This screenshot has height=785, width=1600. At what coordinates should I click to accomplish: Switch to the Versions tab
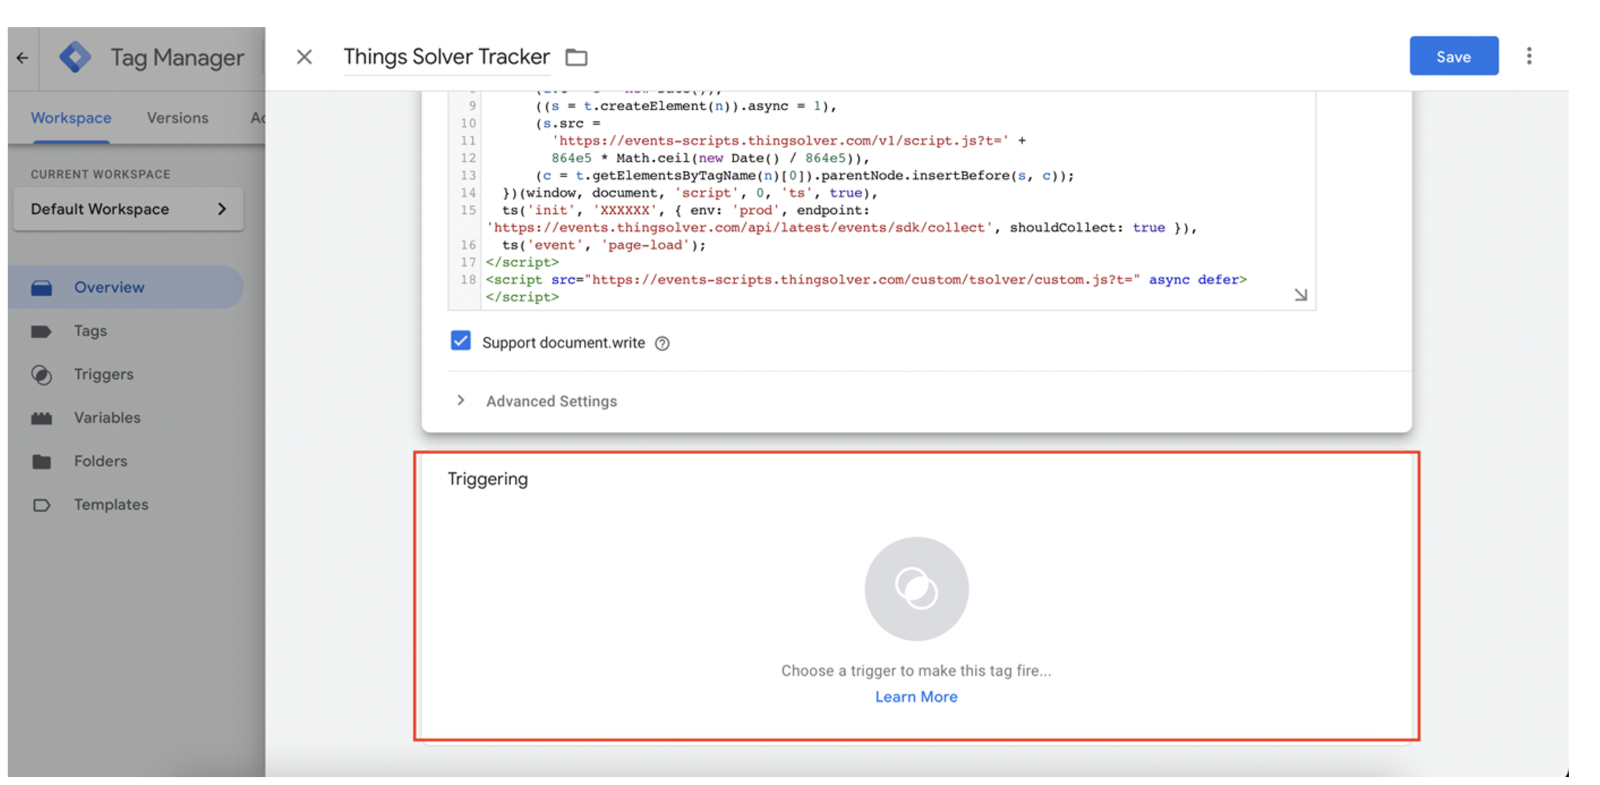(x=178, y=118)
